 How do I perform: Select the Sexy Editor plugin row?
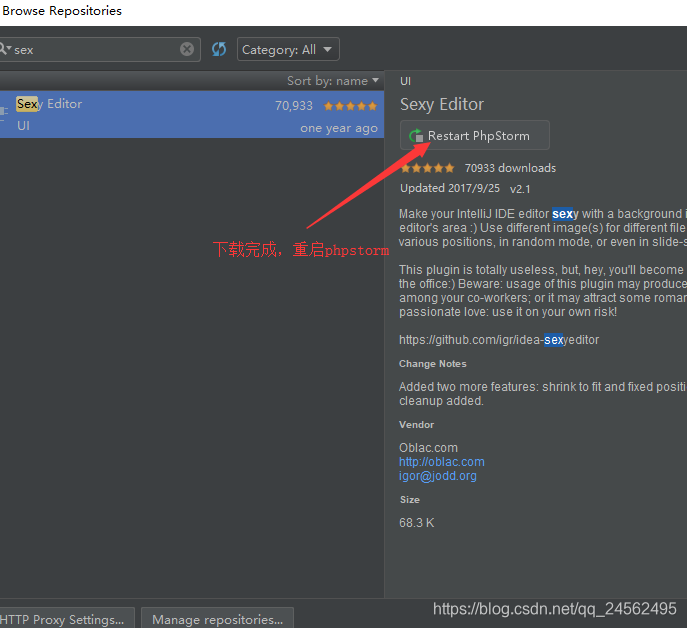(x=192, y=114)
